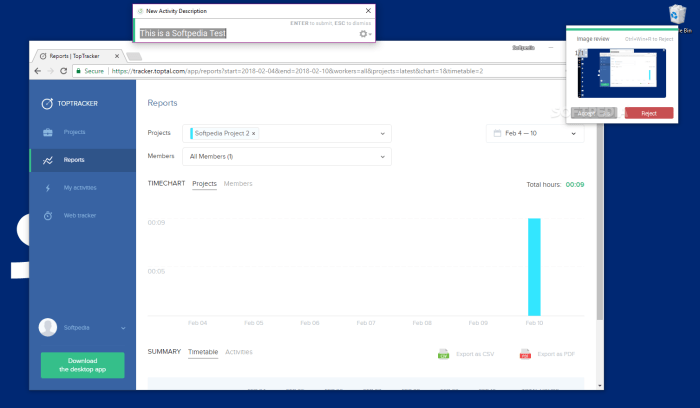Screen dimensions: 700x408
Task: Switch summary to Activities tab
Action: tap(239, 352)
